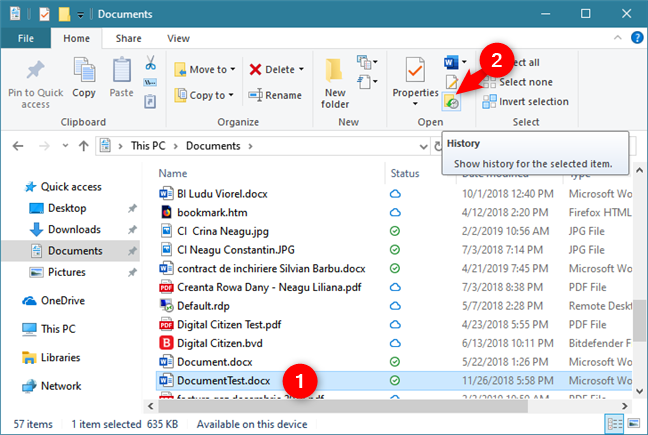Create a New folder

335,84
